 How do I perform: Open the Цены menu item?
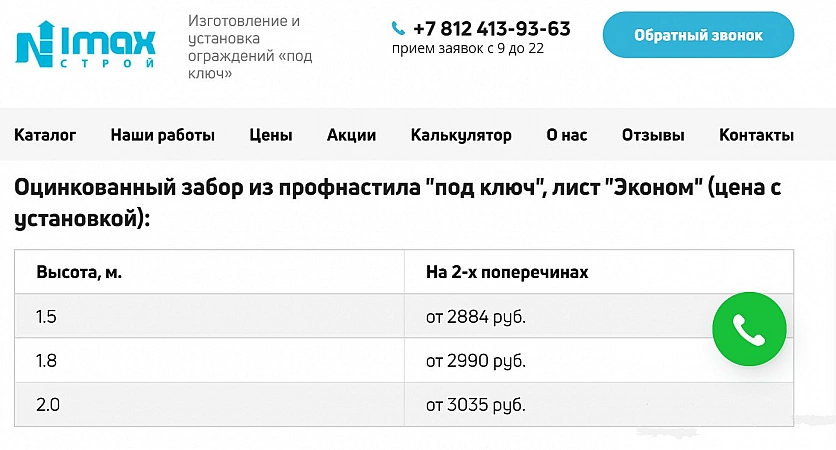[x=271, y=135]
